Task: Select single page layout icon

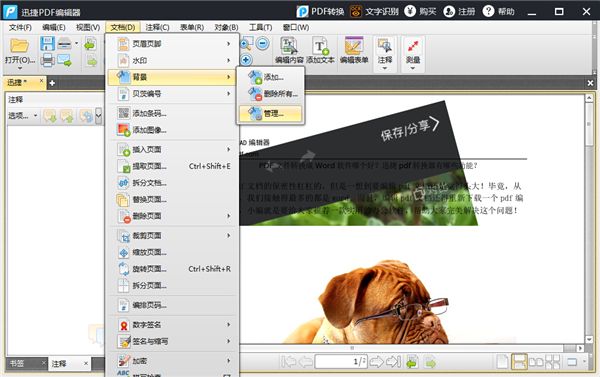Action: [x=502, y=362]
